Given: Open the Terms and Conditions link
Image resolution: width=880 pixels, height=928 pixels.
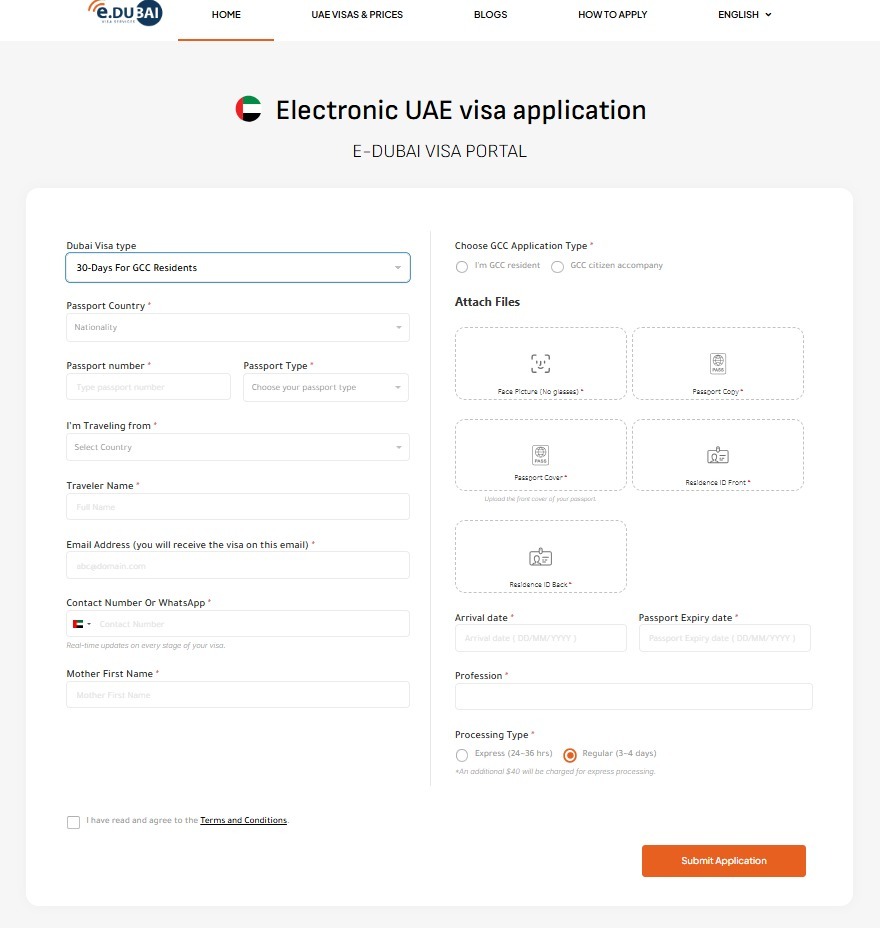Looking at the screenshot, I should pyautogui.click(x=243, y=820).
